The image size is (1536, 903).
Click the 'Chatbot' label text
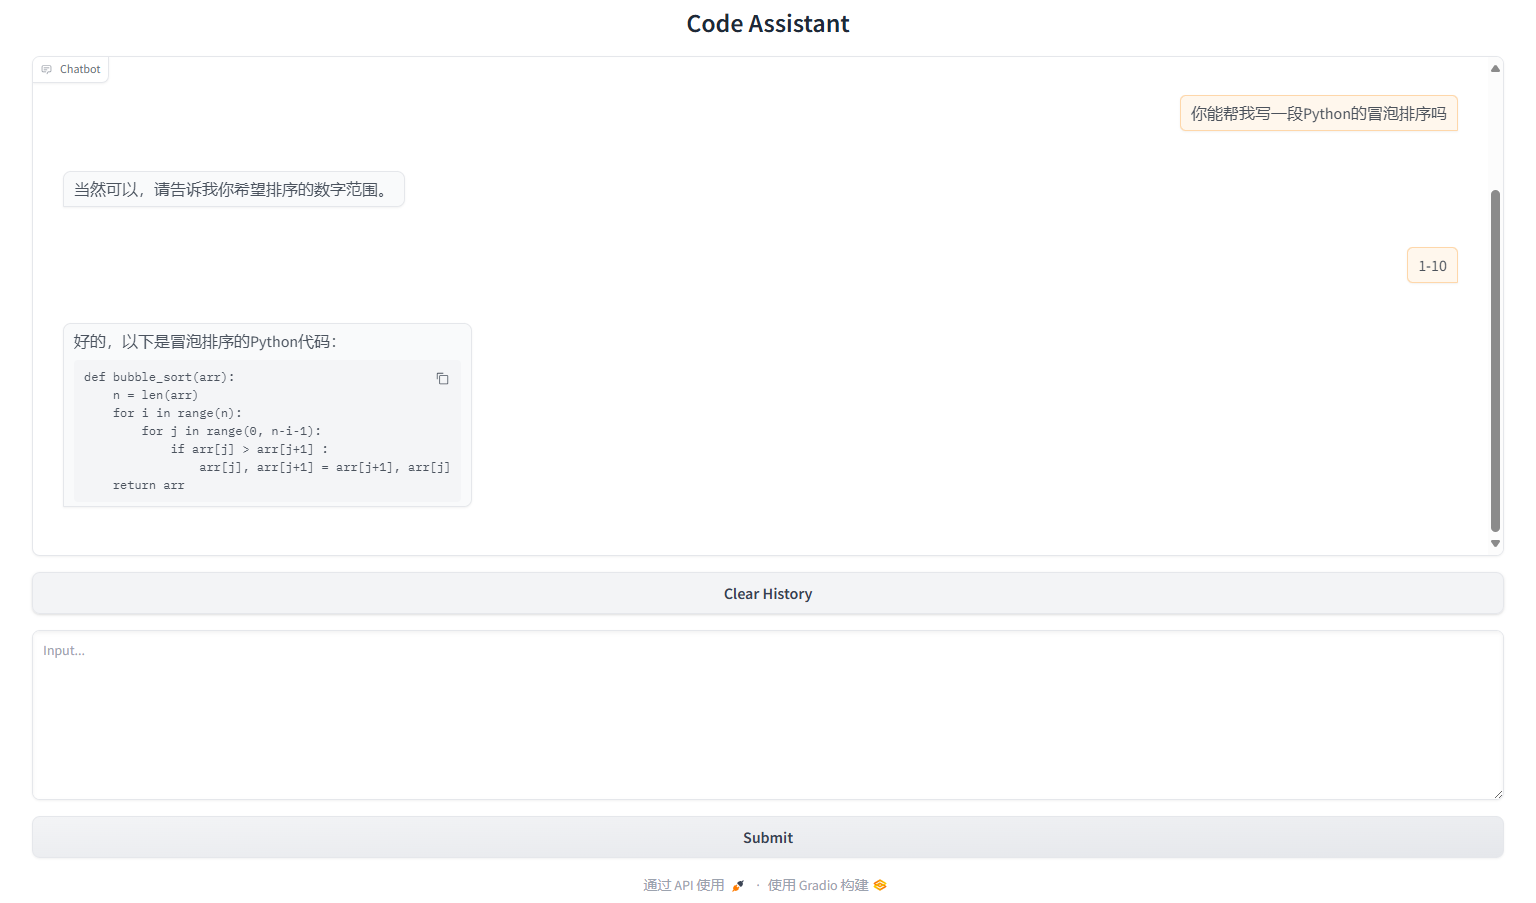80,69
